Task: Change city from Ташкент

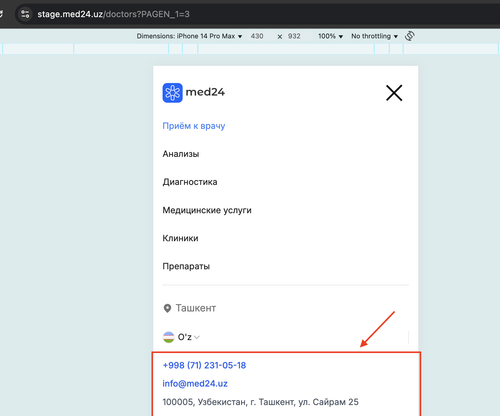Action: 196,308
